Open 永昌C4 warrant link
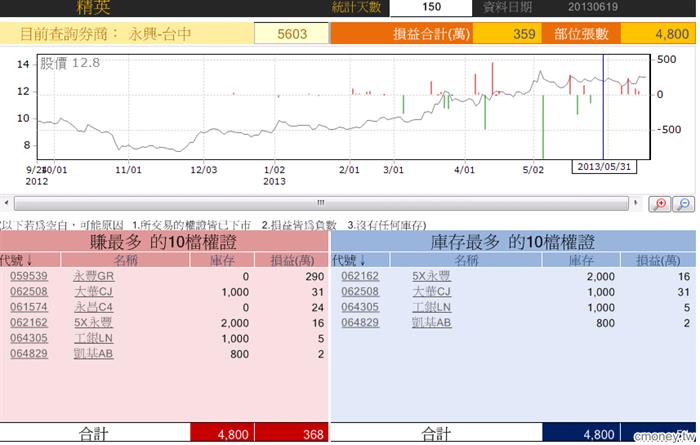This screenshot has width=700, height=445. [93, 307]
